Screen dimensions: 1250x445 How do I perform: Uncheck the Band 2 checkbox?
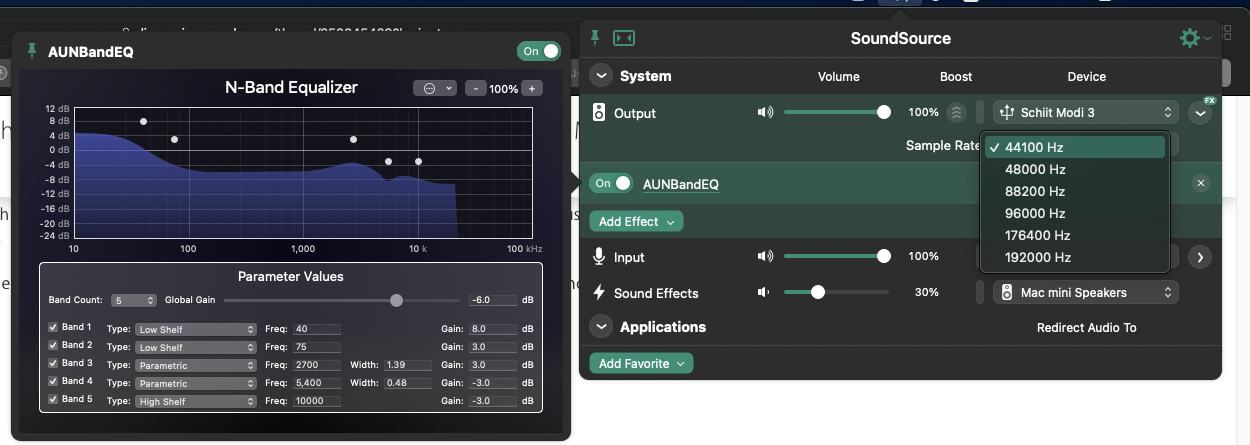click(54, 345)
